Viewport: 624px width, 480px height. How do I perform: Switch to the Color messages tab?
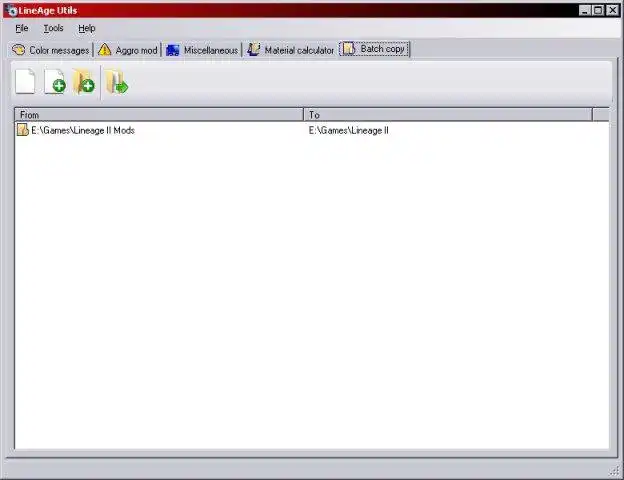(x=51, y=50)
